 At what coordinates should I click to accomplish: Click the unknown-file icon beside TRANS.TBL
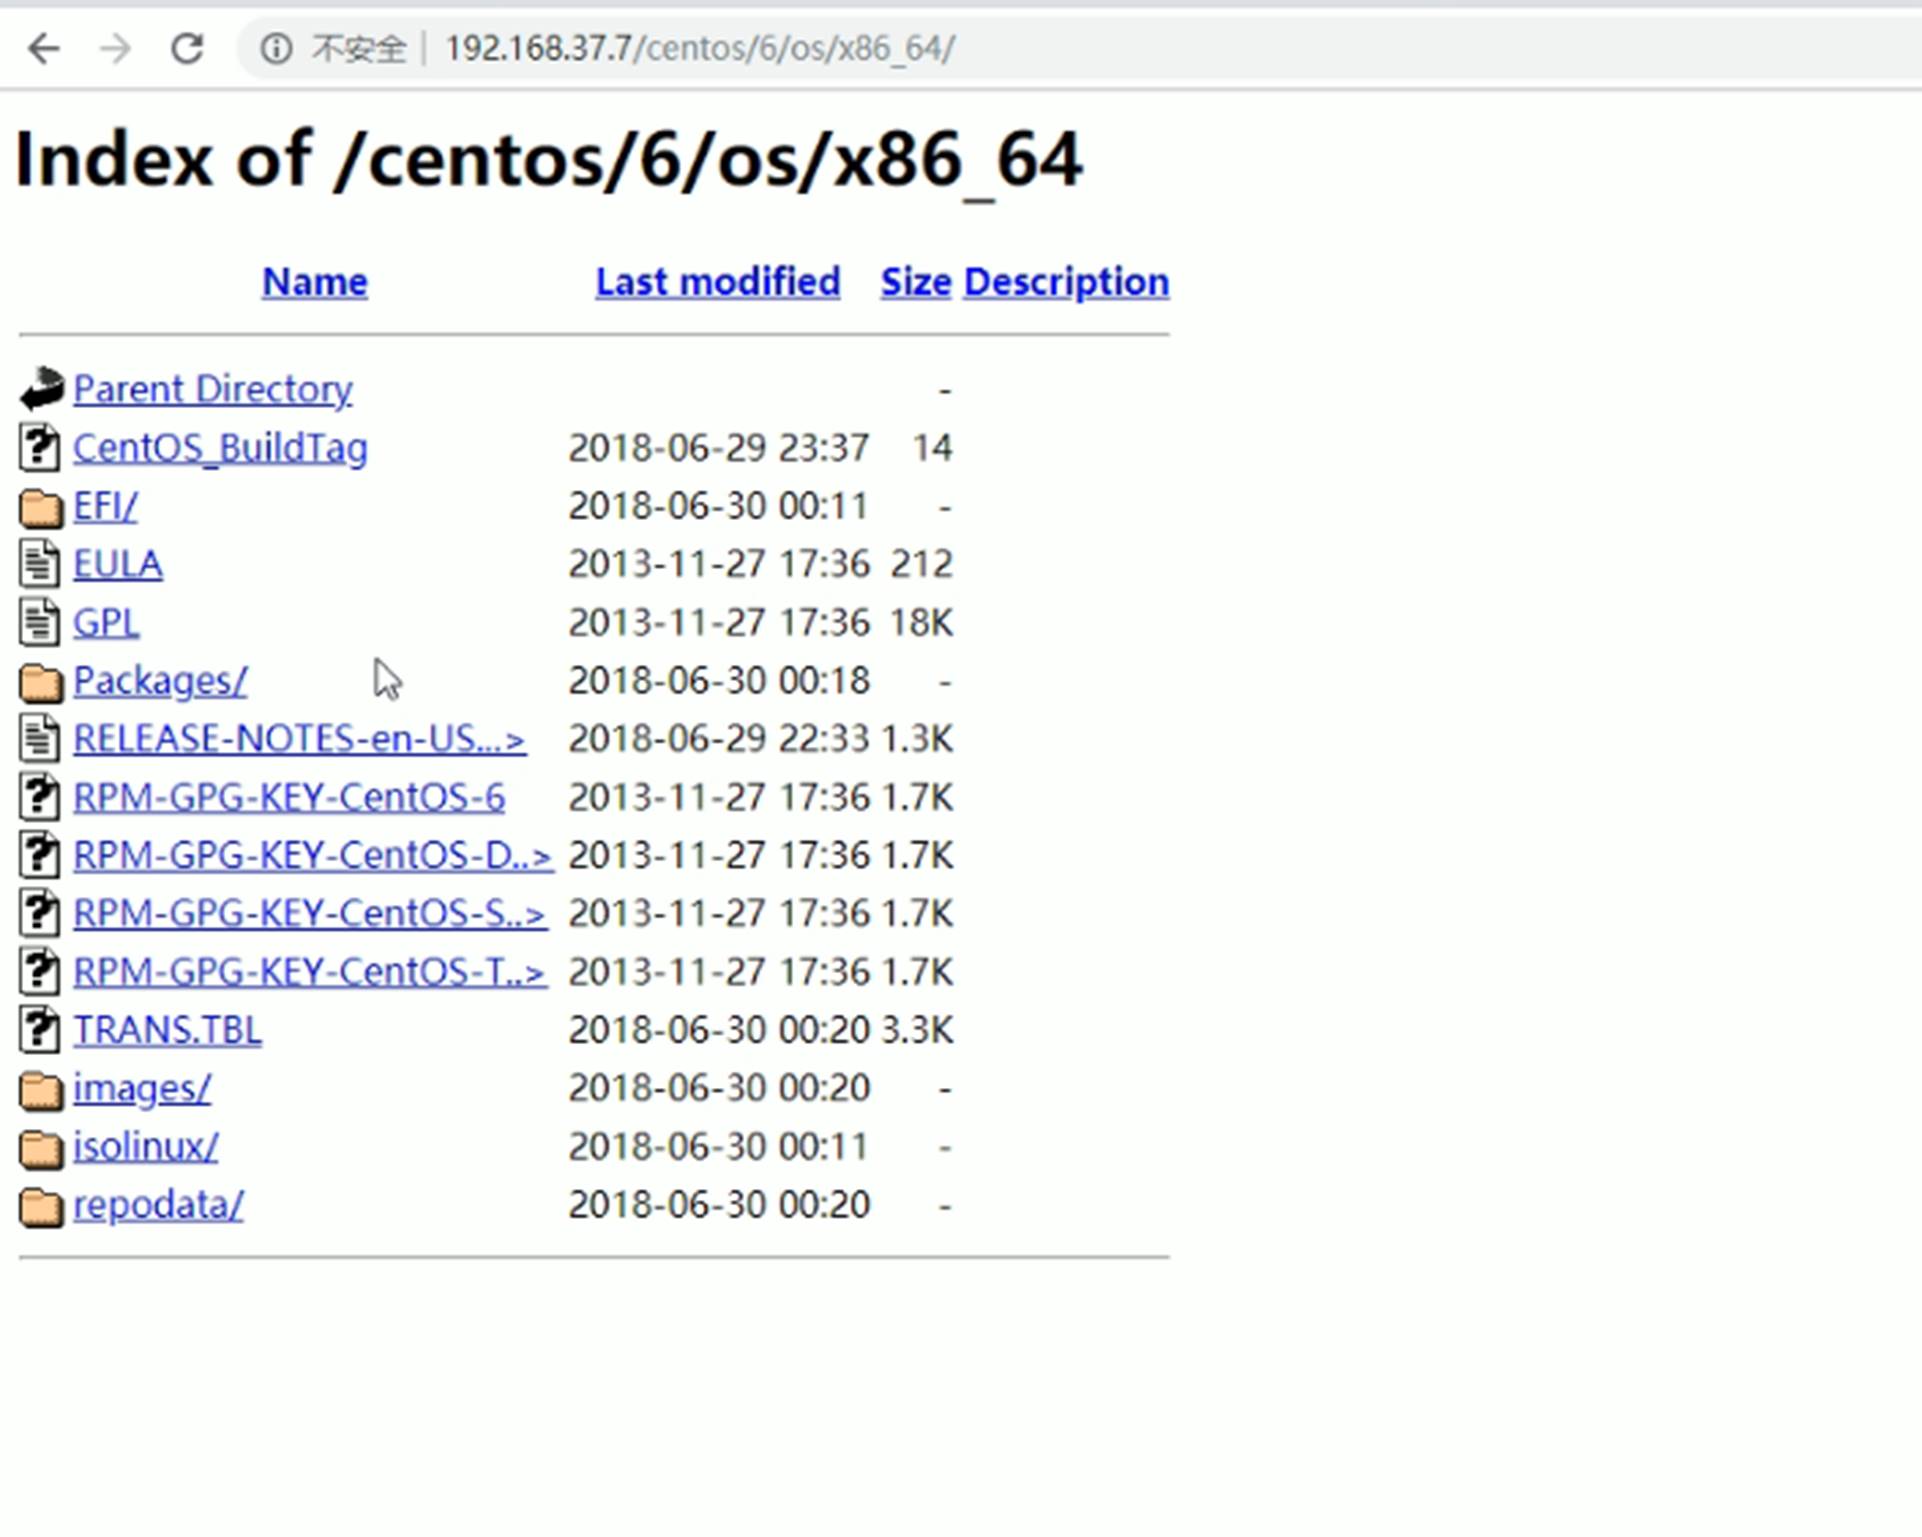pyautogui.click(x=40, y=1031)
